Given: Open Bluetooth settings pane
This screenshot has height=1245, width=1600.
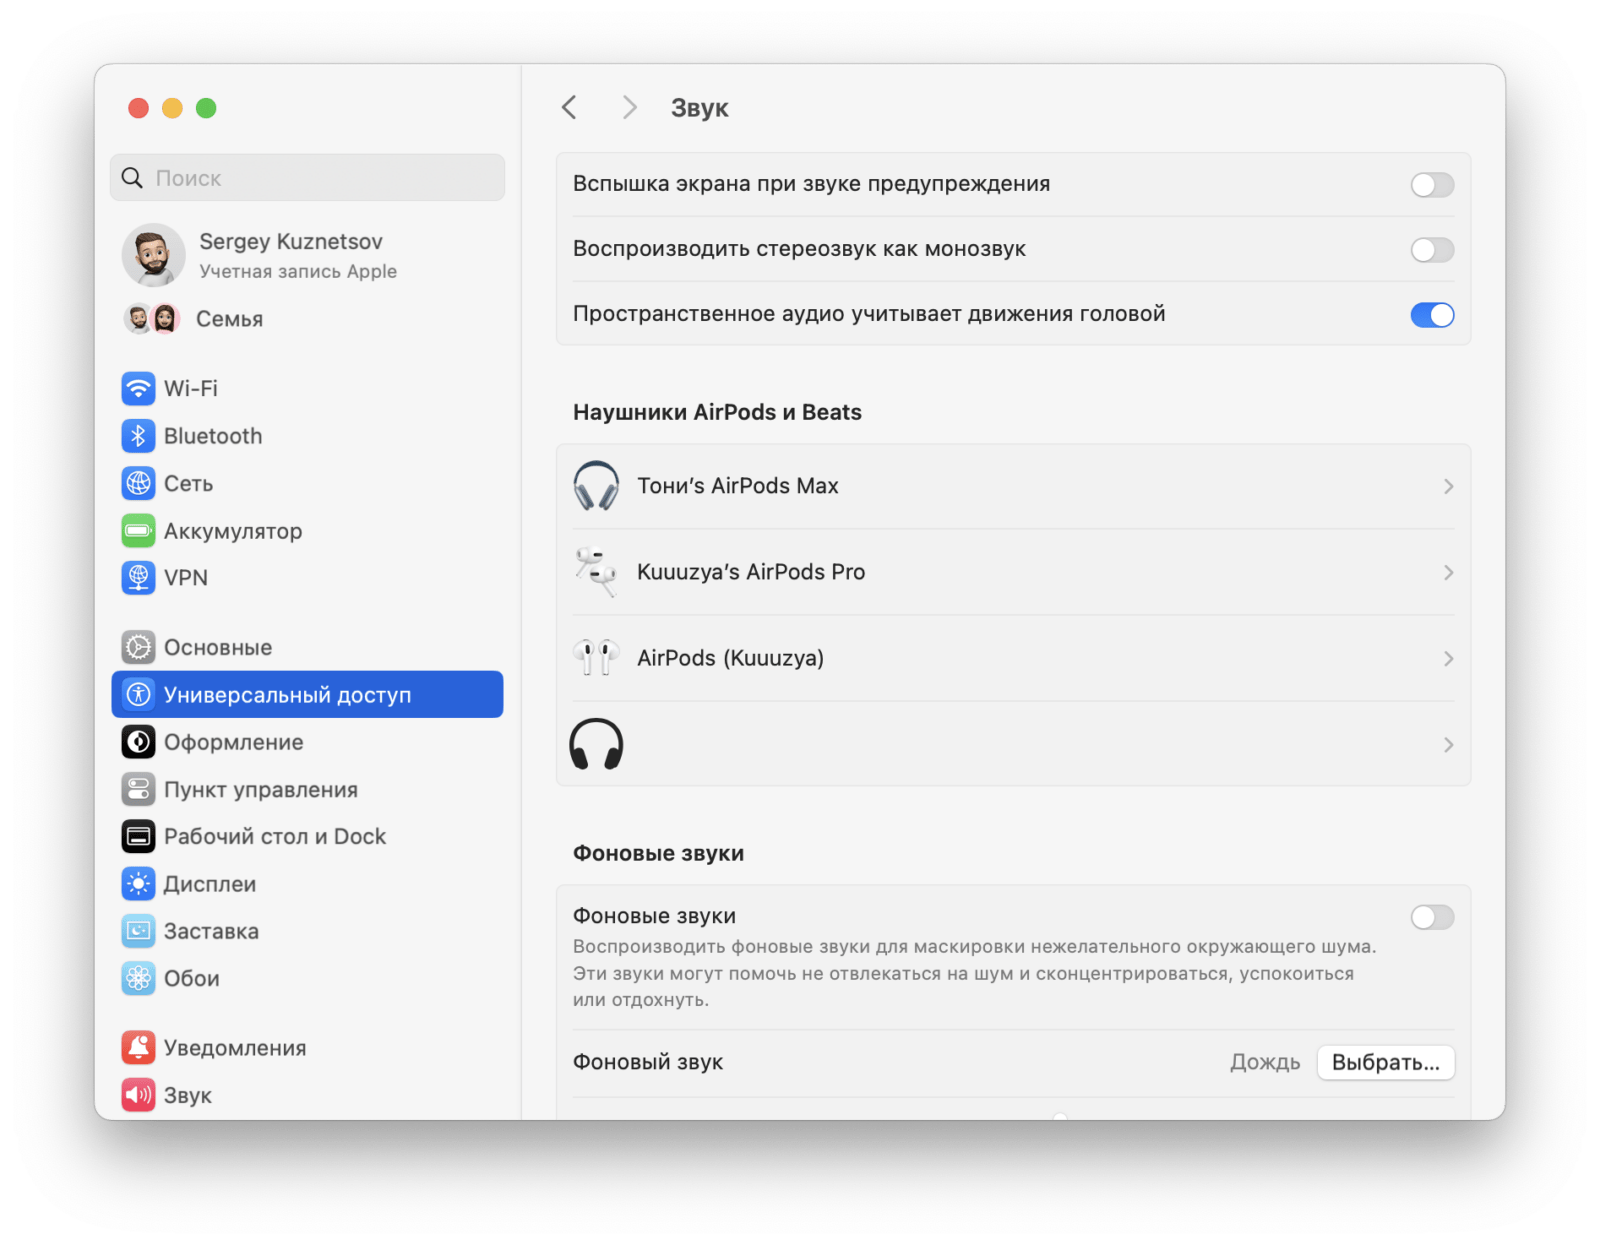Looking at the screenshot, I should tap(307, 436).
